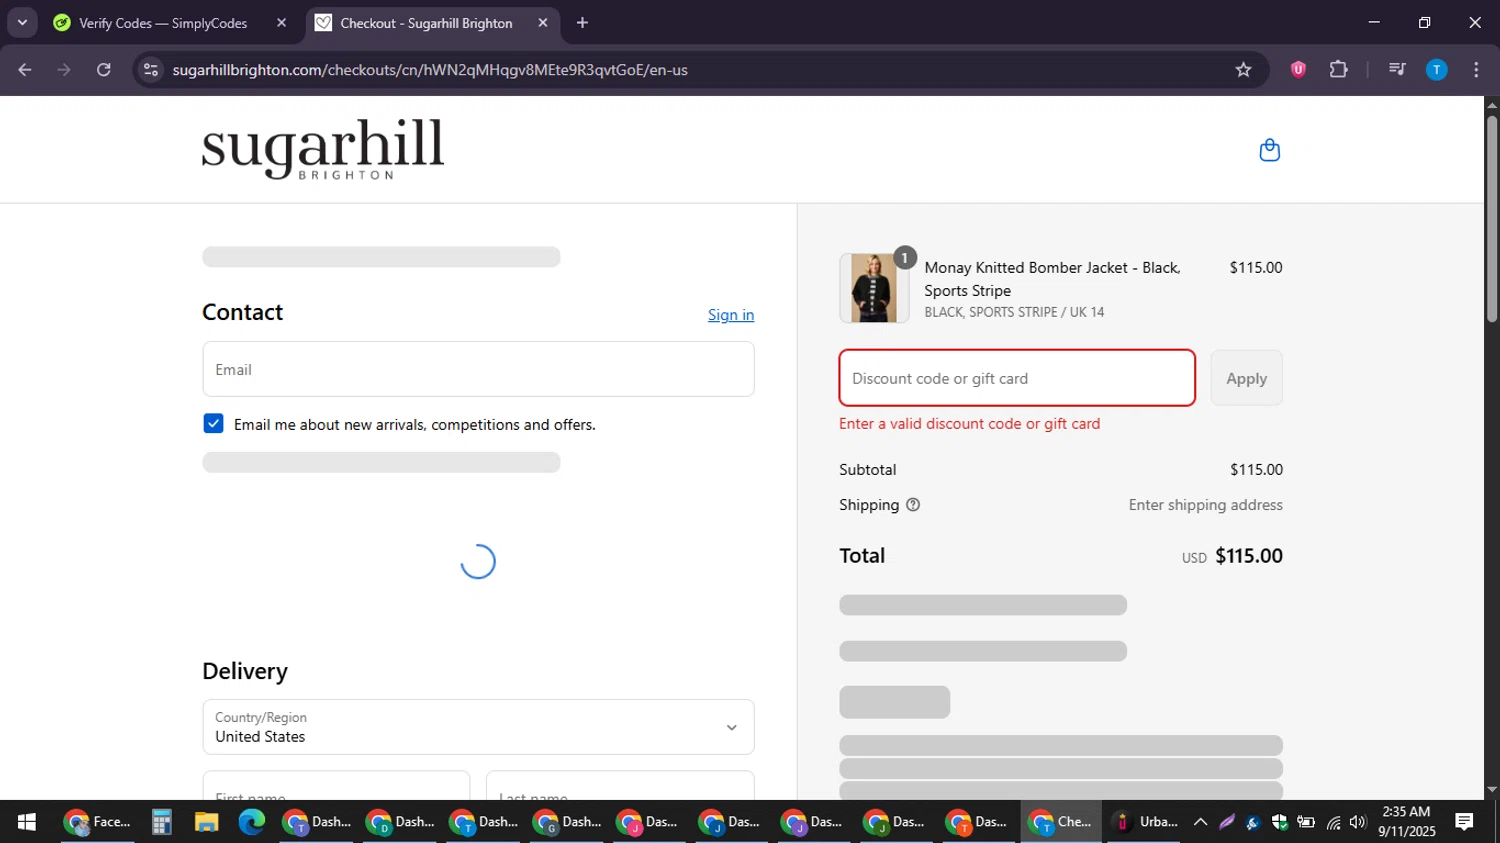Close the Verify Codes SimplyCodes tab

click(x=281, y=23)
